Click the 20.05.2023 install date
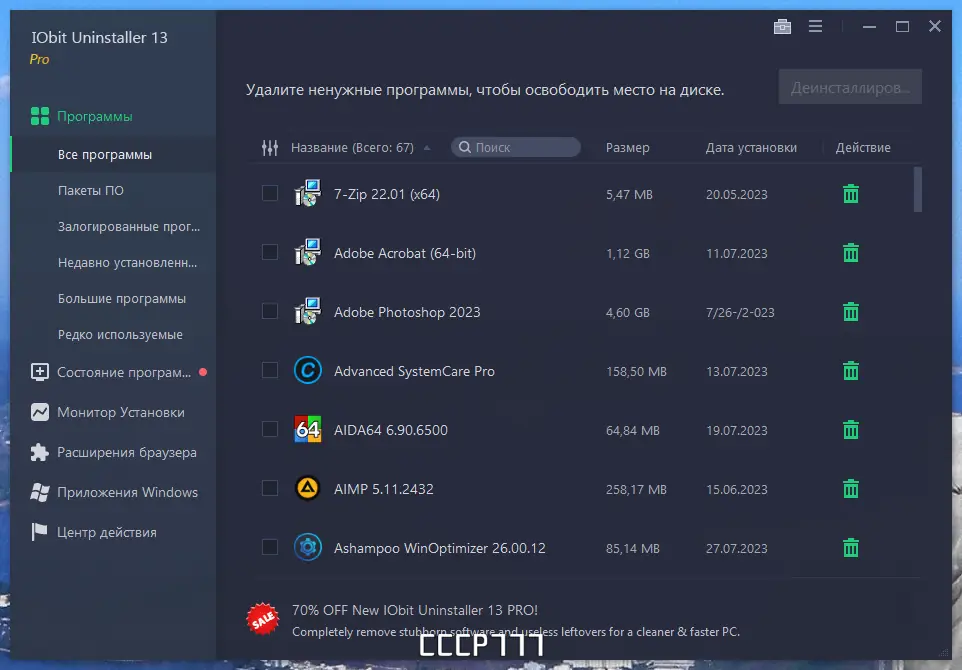This screenshot has height=670, width=962. click(x=736, y=194)
